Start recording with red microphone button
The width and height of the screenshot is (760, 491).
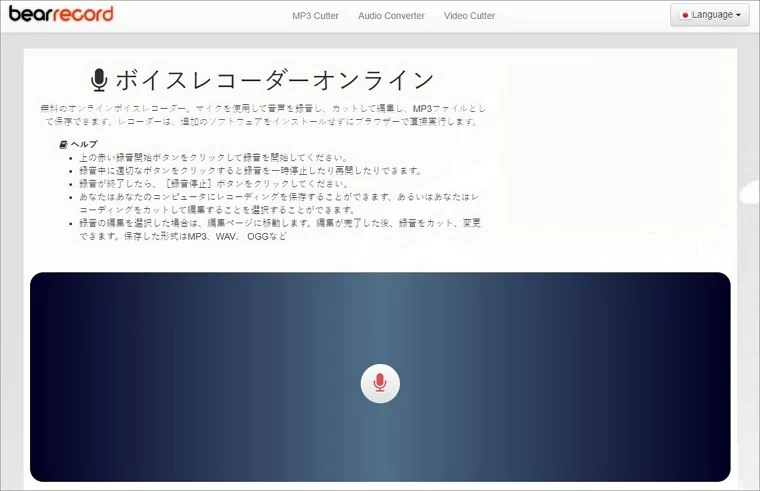click(380, 383)
